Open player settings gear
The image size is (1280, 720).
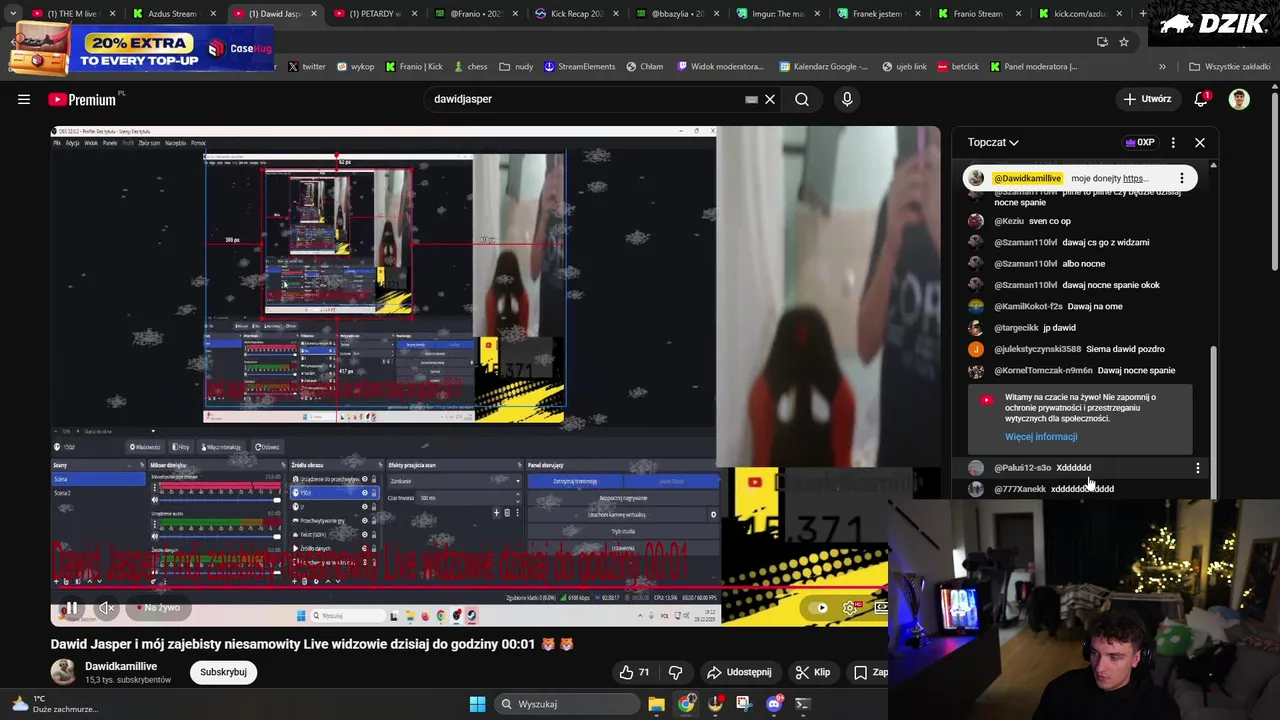(850, 607)
